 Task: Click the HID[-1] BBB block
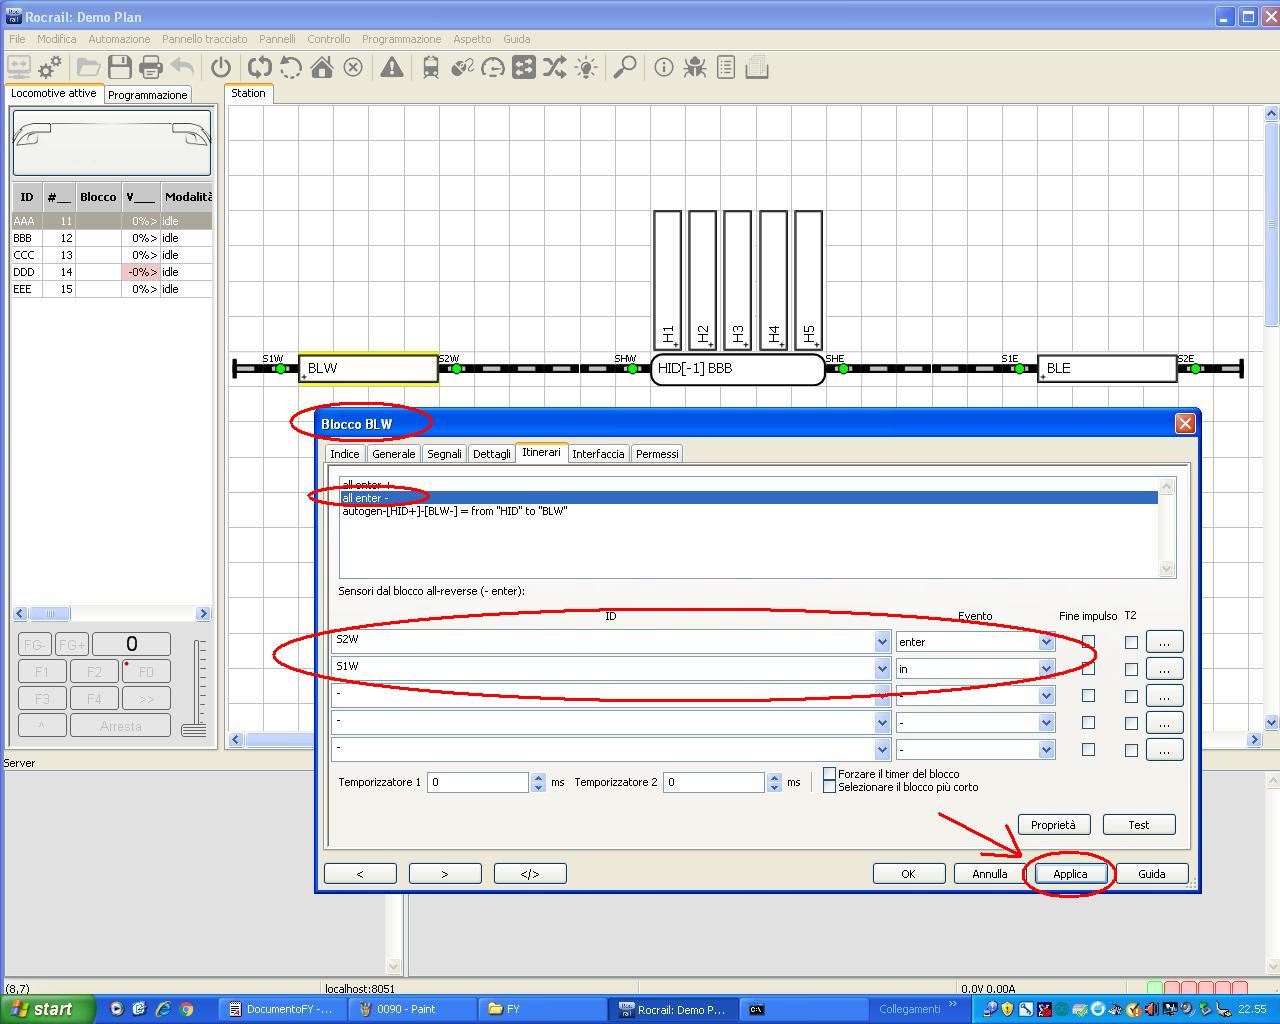[x=738, y=369]
